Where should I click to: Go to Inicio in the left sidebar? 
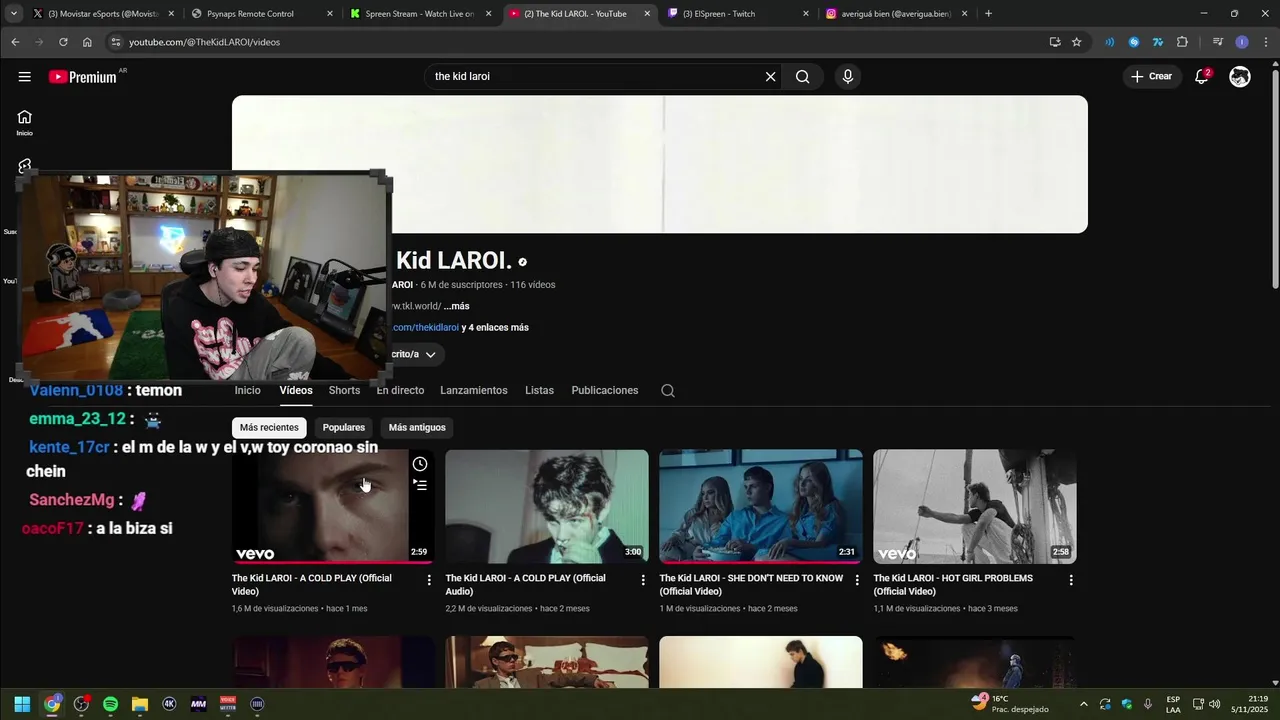coord(24,123)
